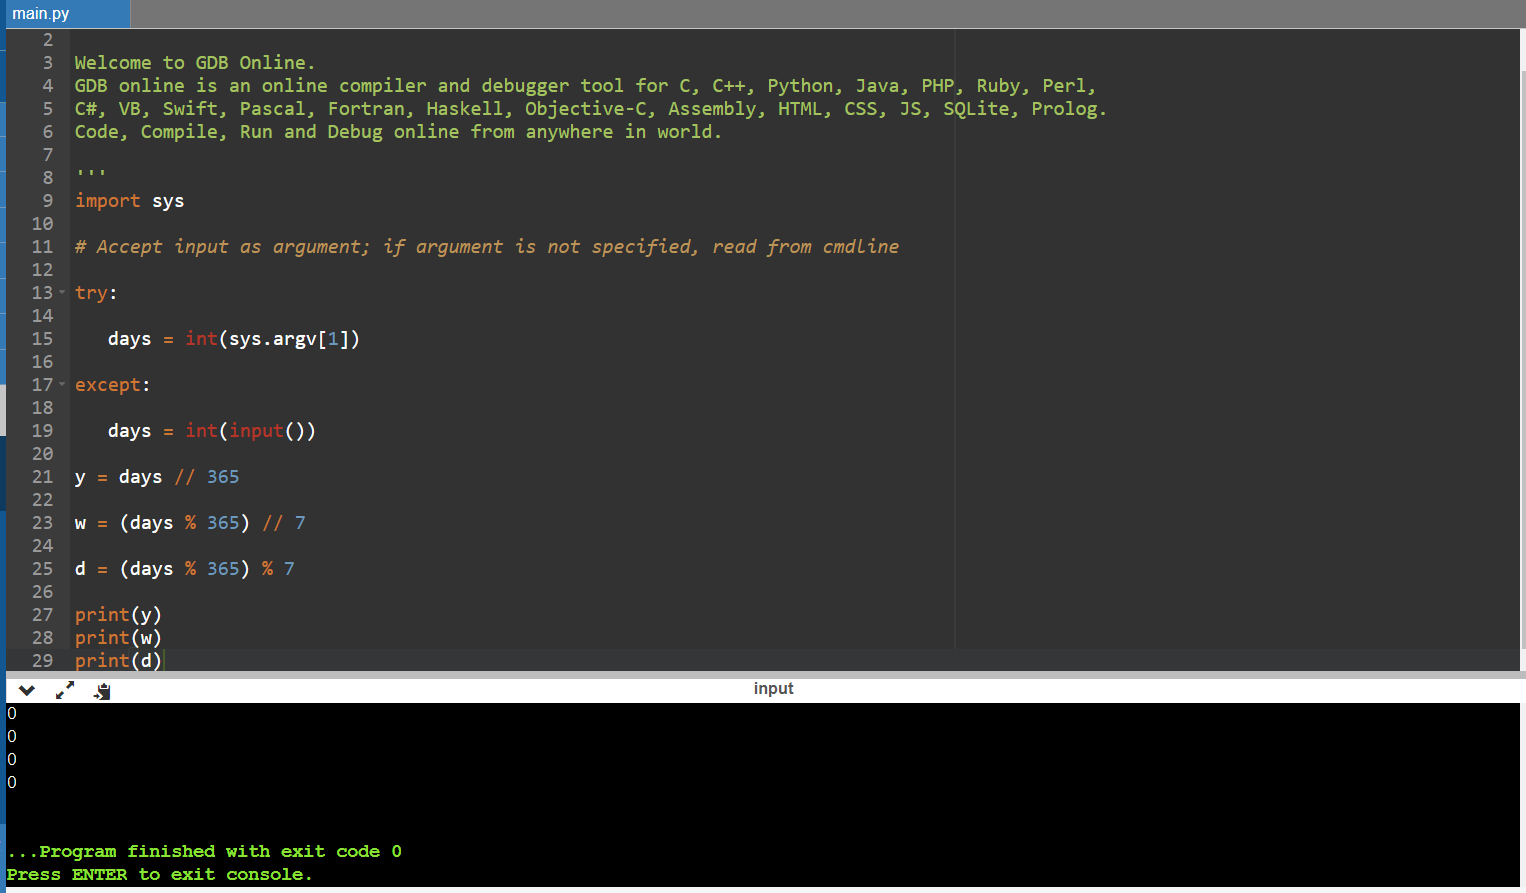Click line number 21 in the gutter
This screenshot has width=1526, height=893.
click(42, 477)
